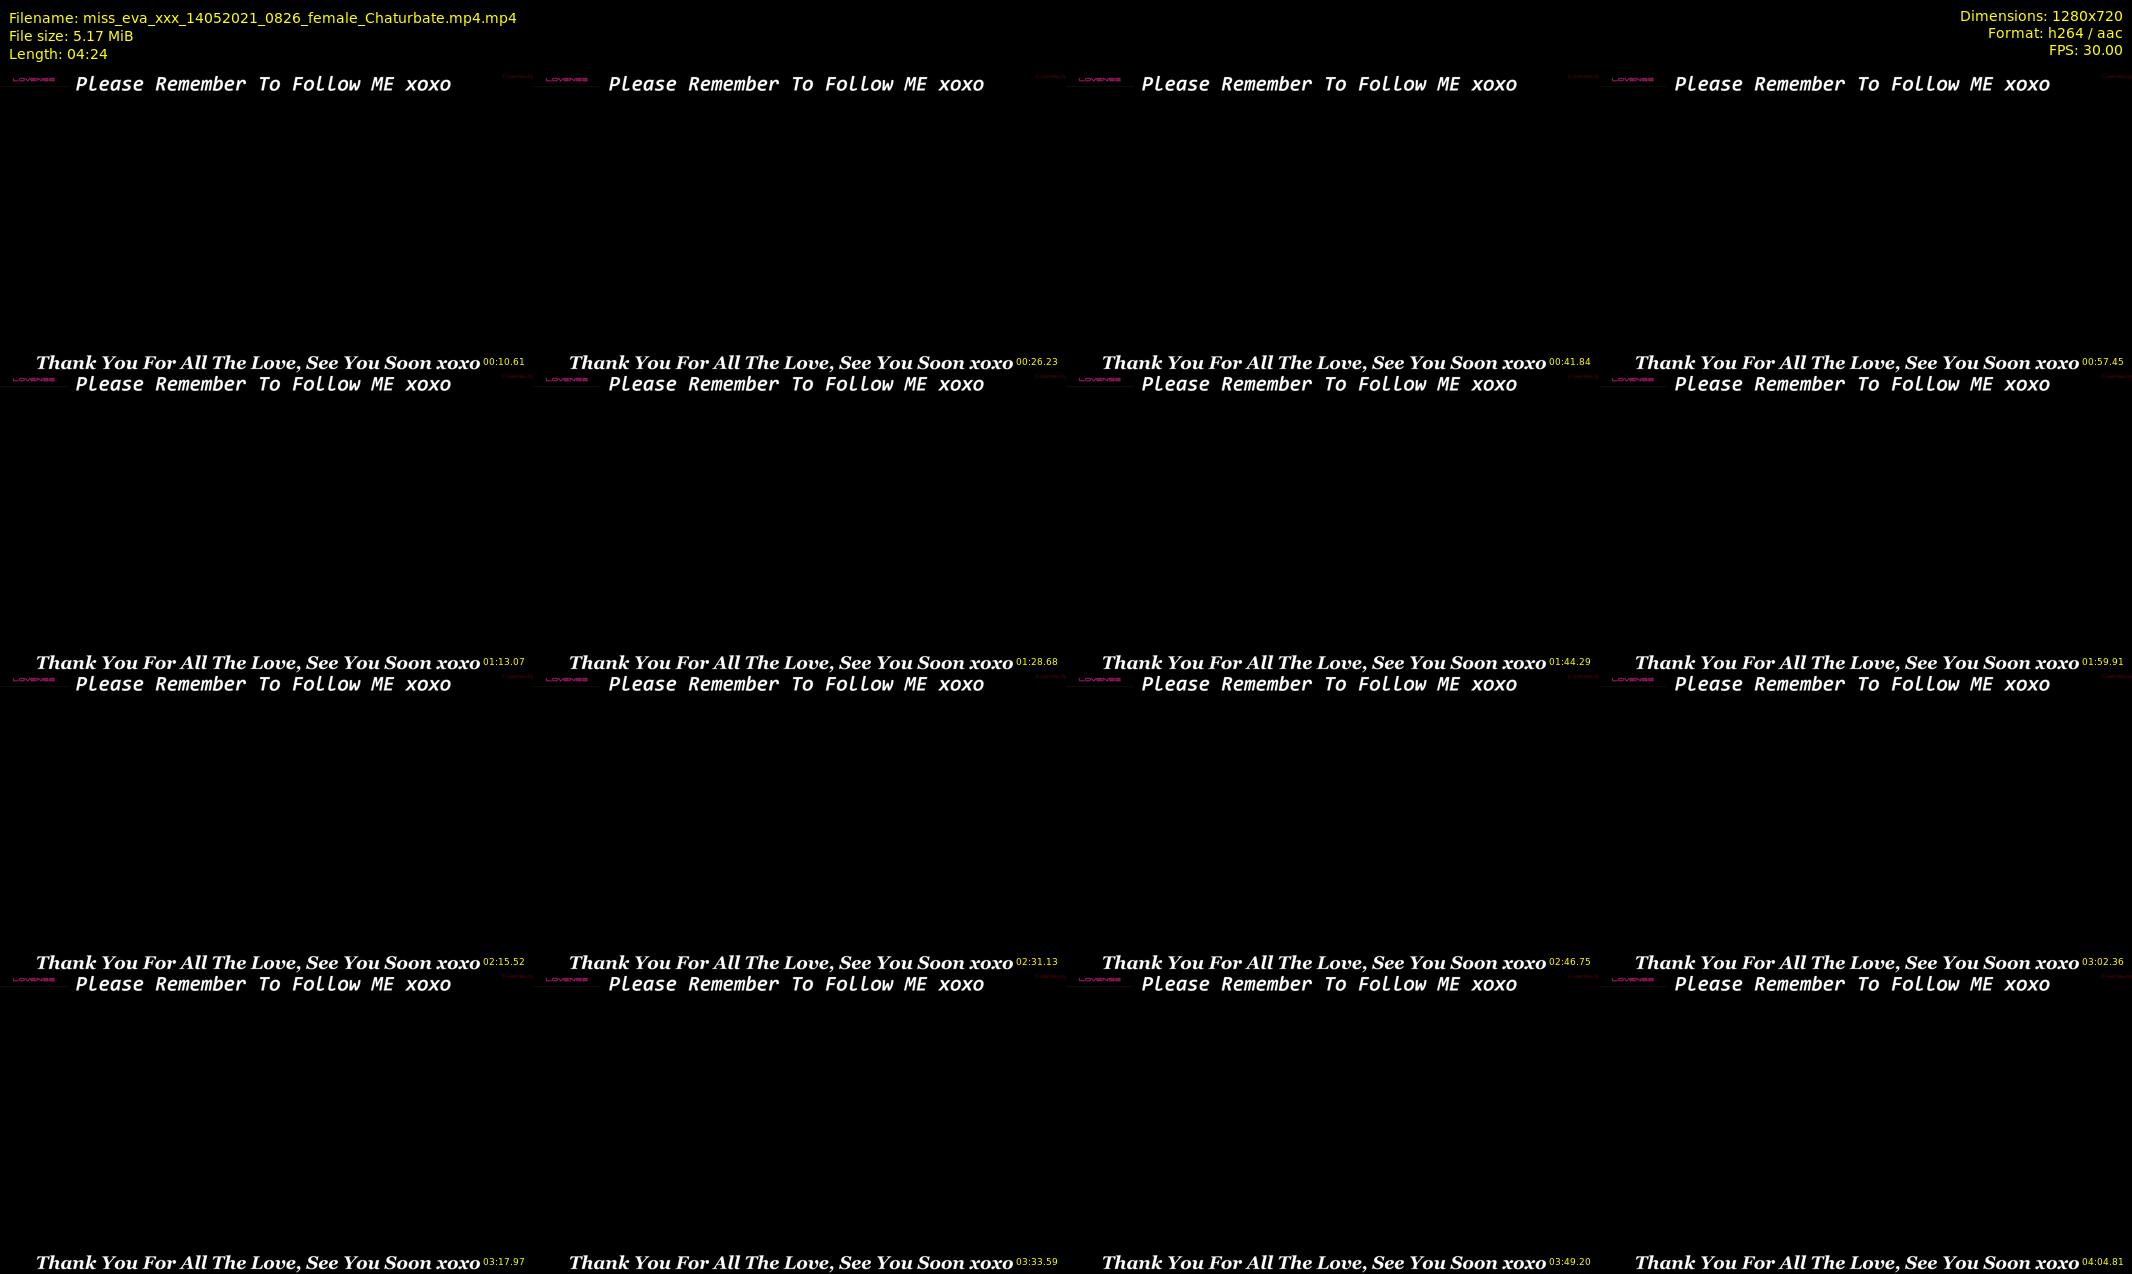Select the frame stamped 01:28.68
The height and width of the screenshot is (1274, 2132).
click(x=799, y=524)
